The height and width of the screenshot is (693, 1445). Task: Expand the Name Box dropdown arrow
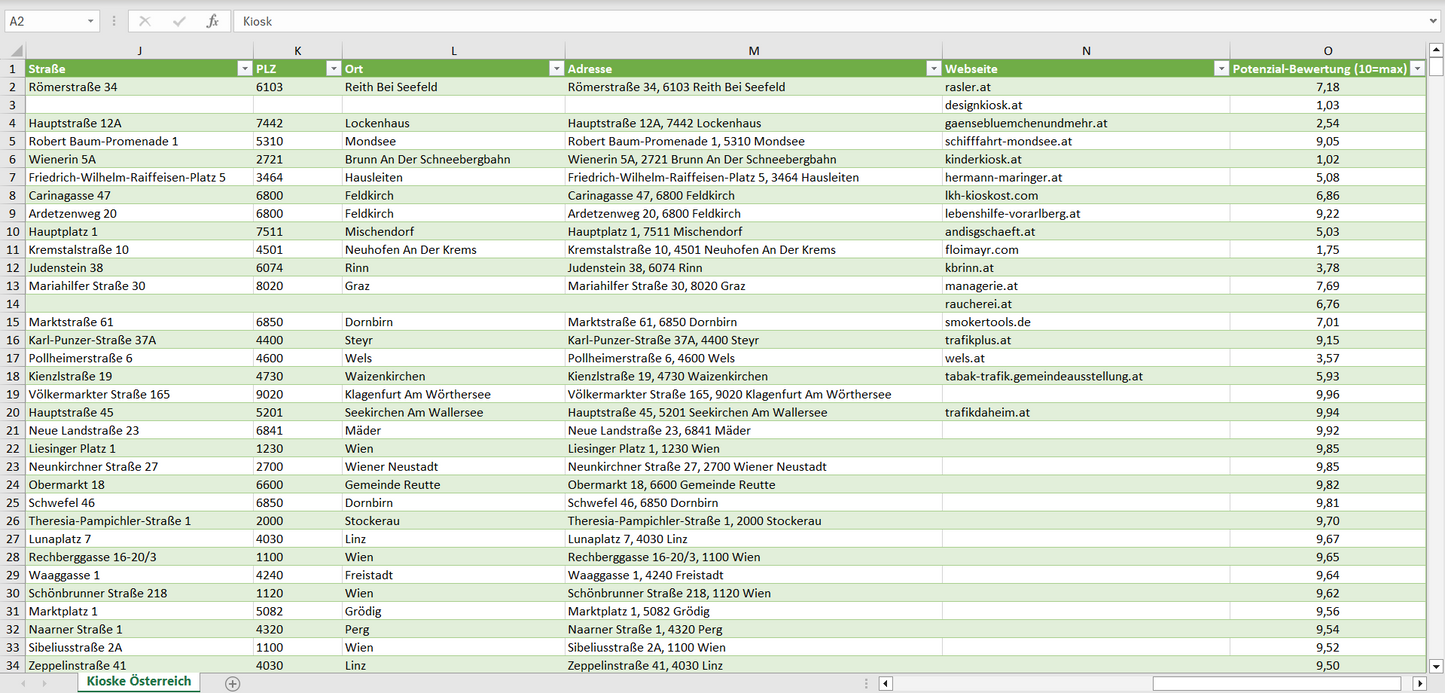coord(91,21)
